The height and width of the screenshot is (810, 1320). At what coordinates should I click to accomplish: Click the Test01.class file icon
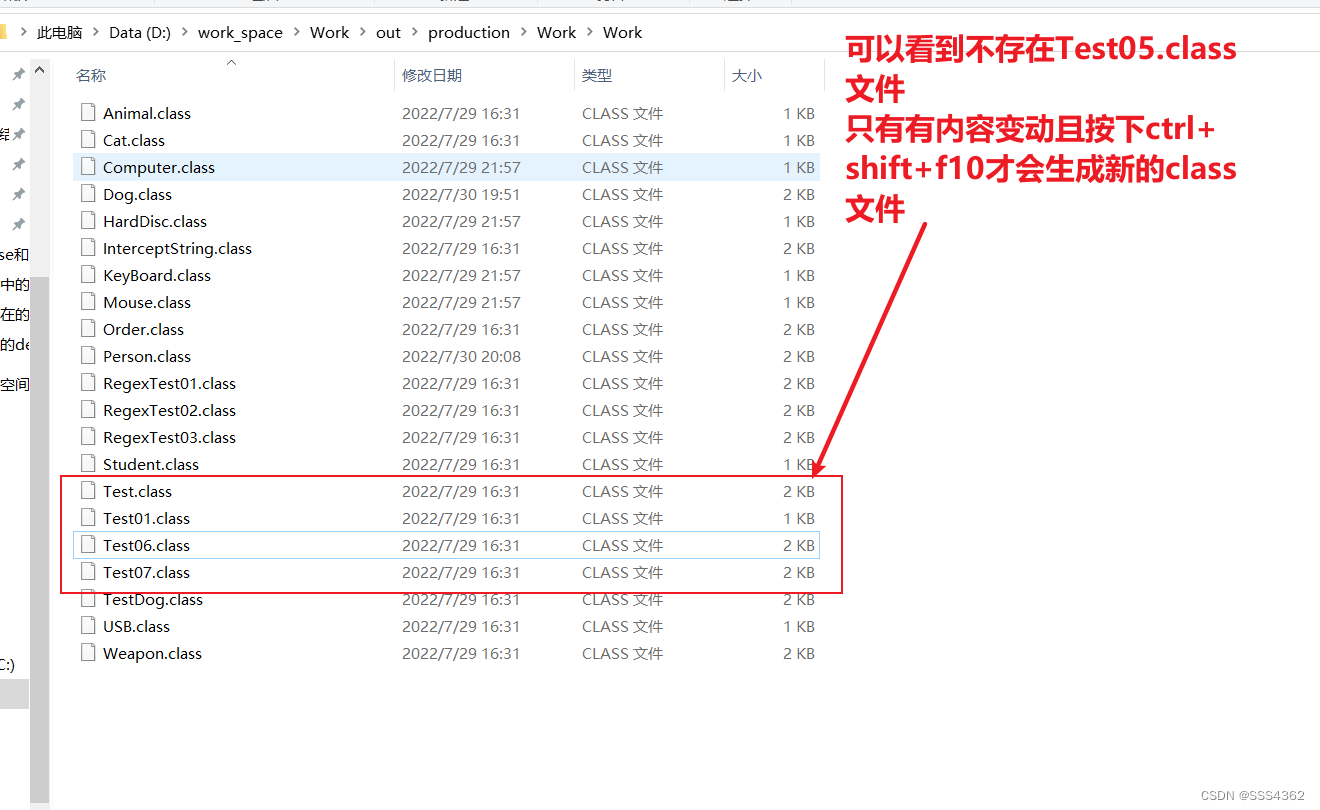pos(88,518)
